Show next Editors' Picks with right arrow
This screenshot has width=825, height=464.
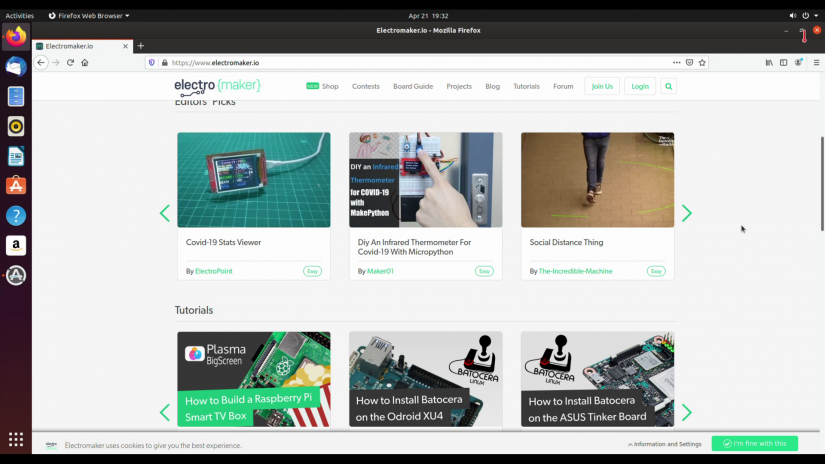point(686,213)
